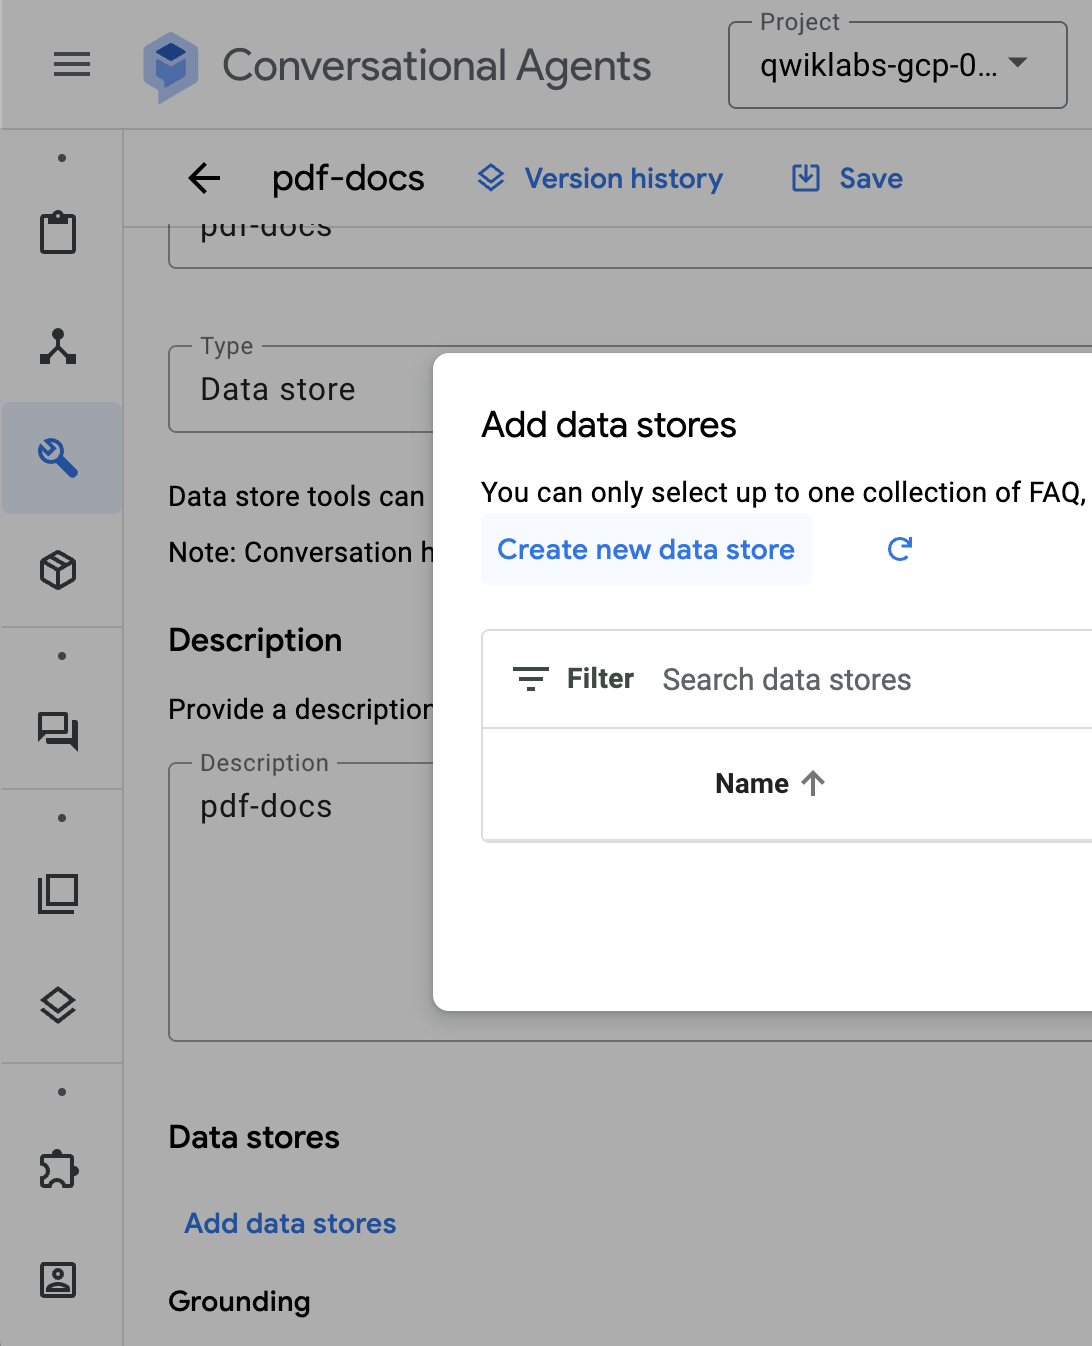Viewport: 1092px width, 1346px height.
Task: Open the cube sidebar icon
Action: pos(58,570)
